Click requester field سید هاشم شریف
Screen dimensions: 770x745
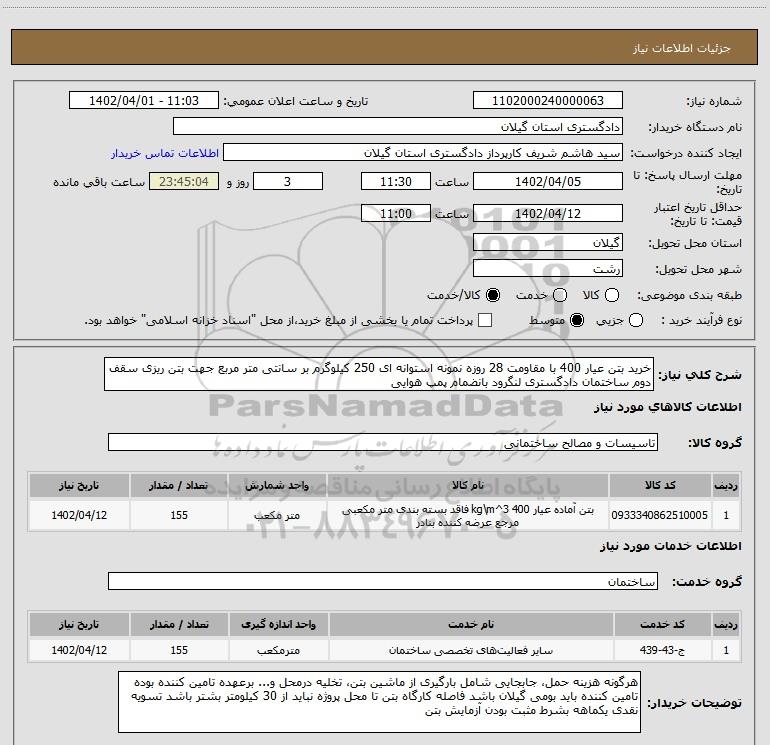(x=423, y=153)
